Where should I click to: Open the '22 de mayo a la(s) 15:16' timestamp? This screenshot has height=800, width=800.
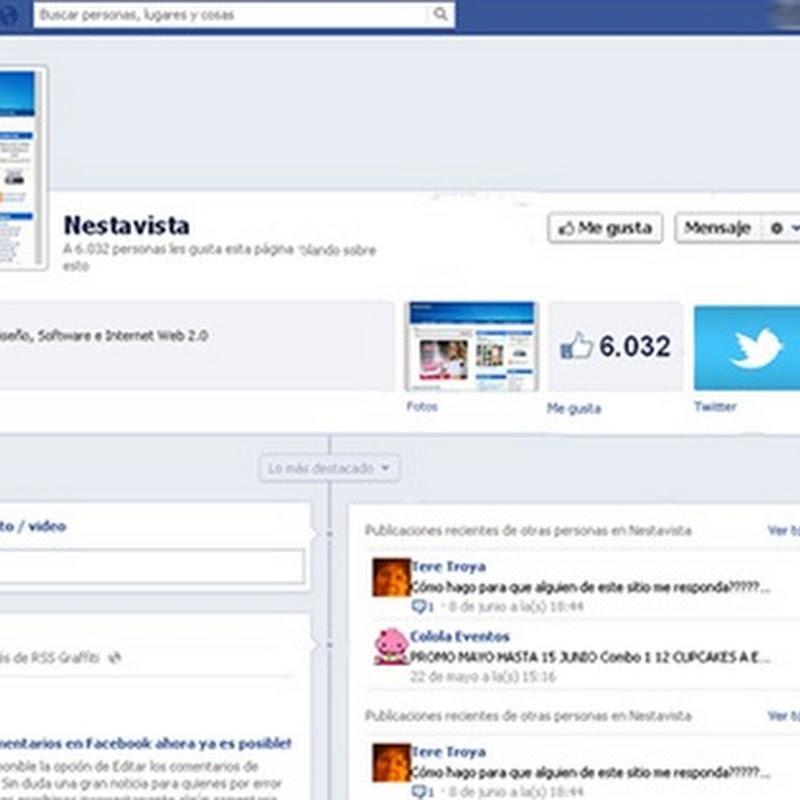pyautogui.click(x=483, y=677)
